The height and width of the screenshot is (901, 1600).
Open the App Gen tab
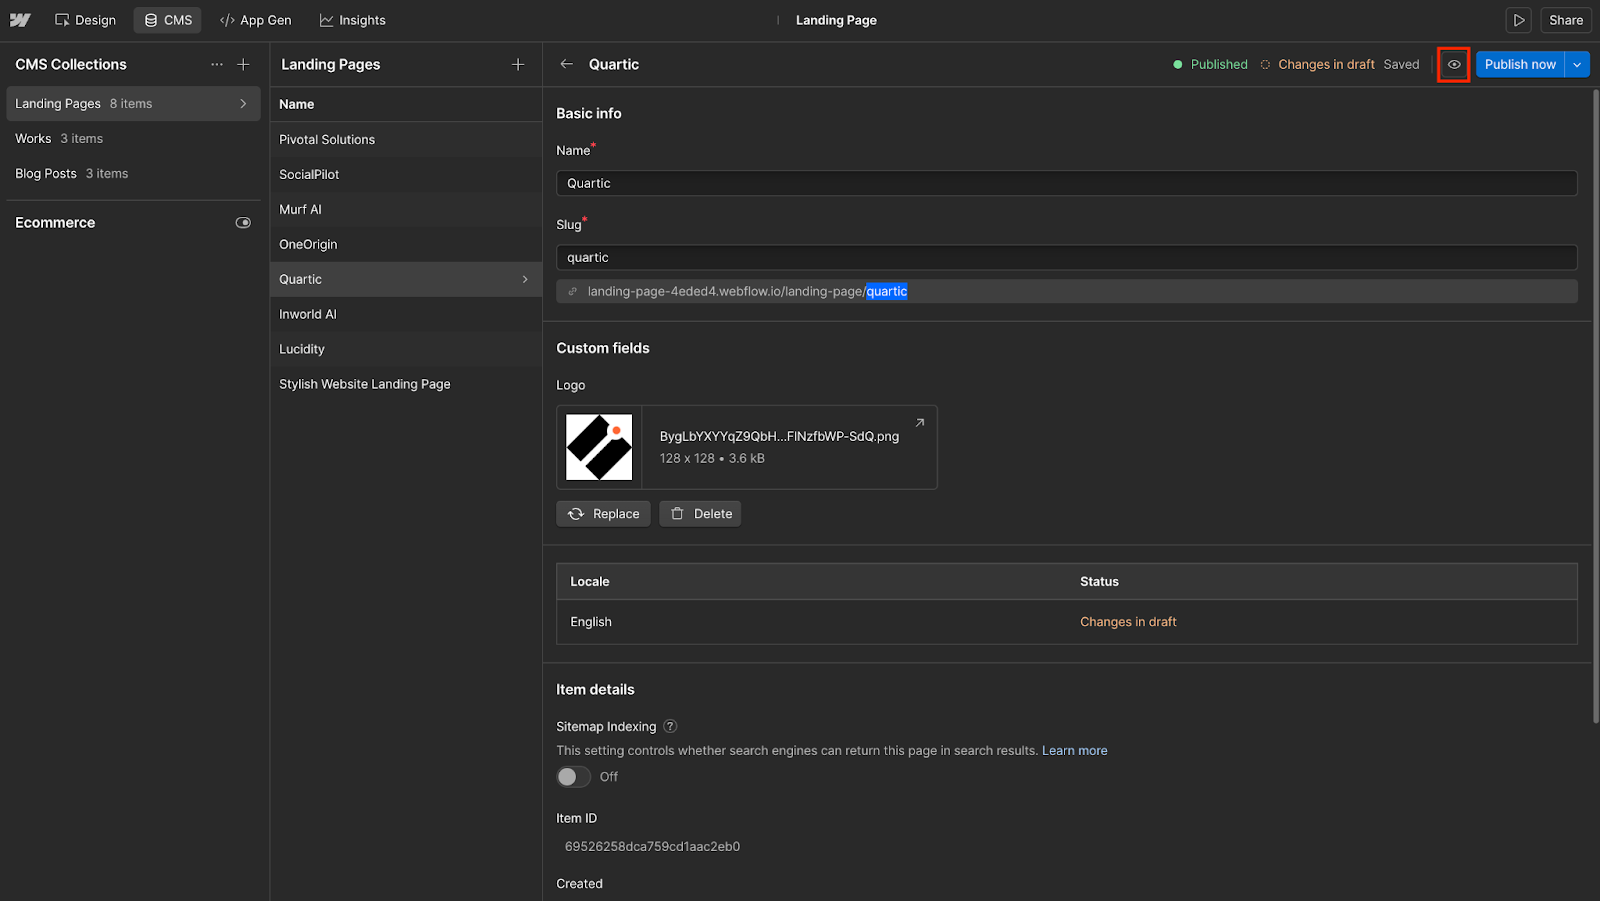tap(256, 20)
